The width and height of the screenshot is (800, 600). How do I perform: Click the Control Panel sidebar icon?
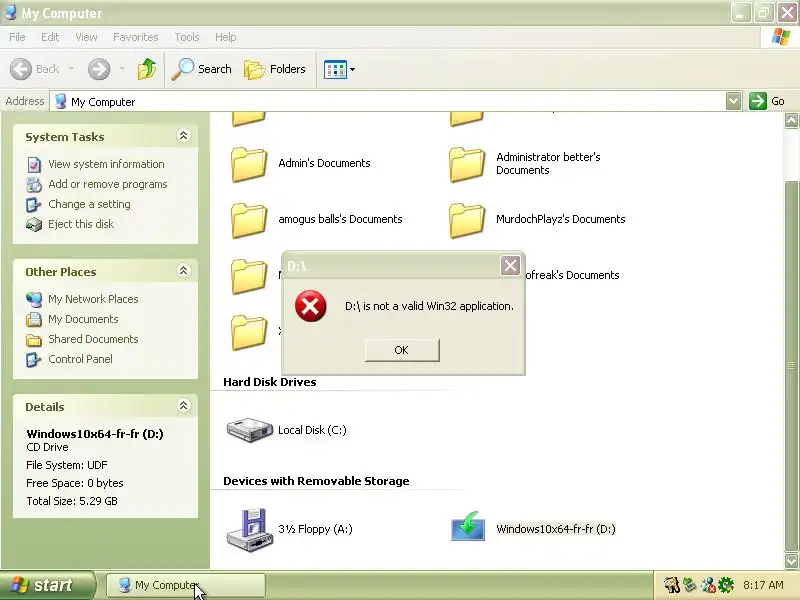pyautogui.click(x=34, y=359)
